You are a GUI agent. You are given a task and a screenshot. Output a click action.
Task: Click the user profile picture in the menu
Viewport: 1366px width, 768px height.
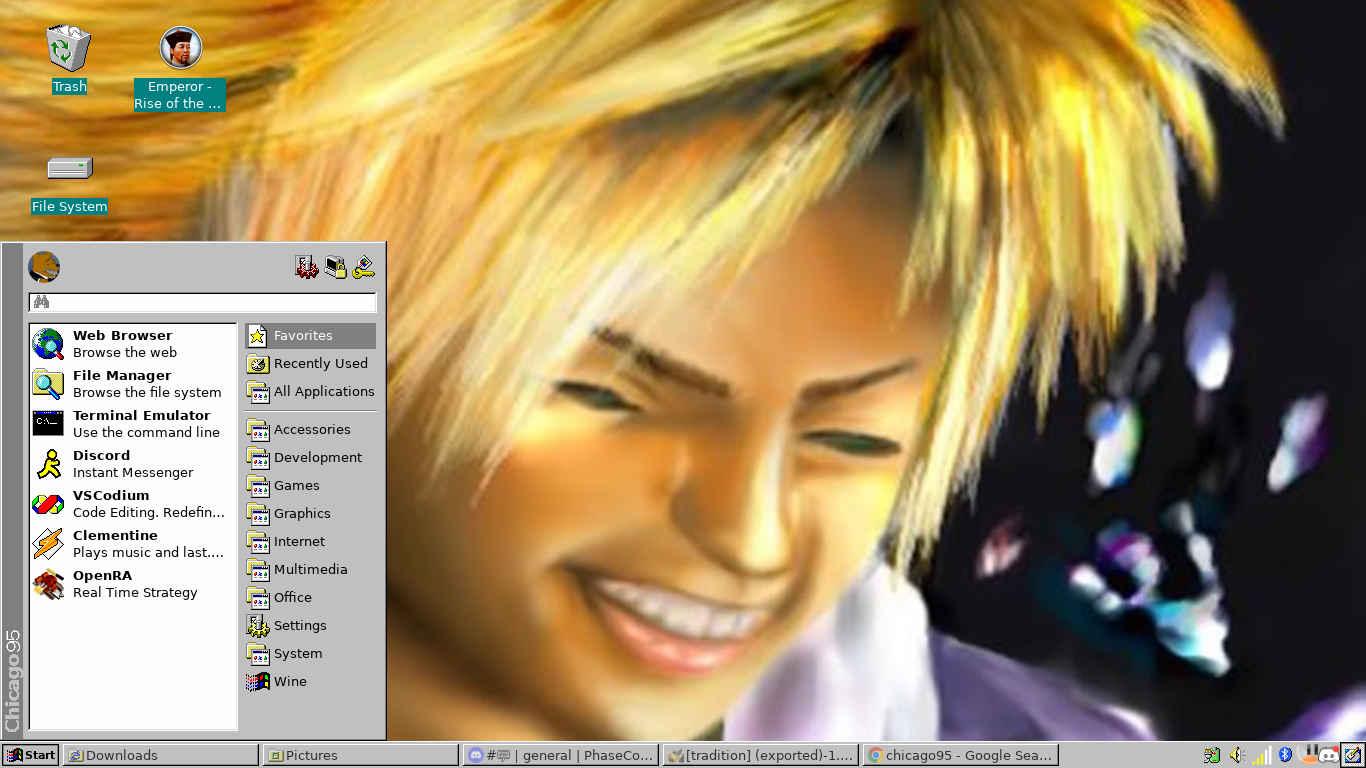pos(44,267)
